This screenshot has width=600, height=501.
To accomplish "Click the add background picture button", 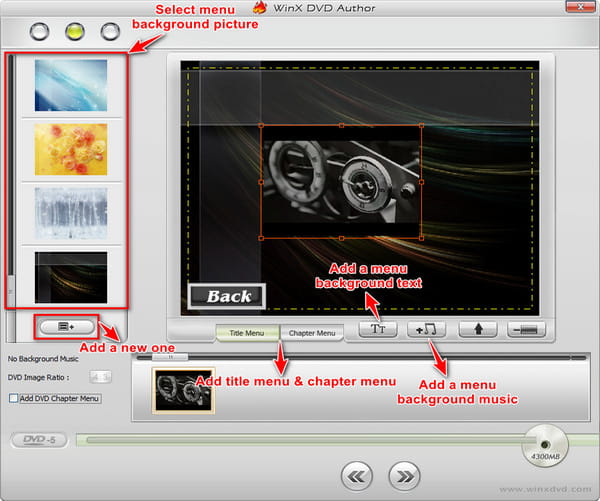I will pos(67,327).
